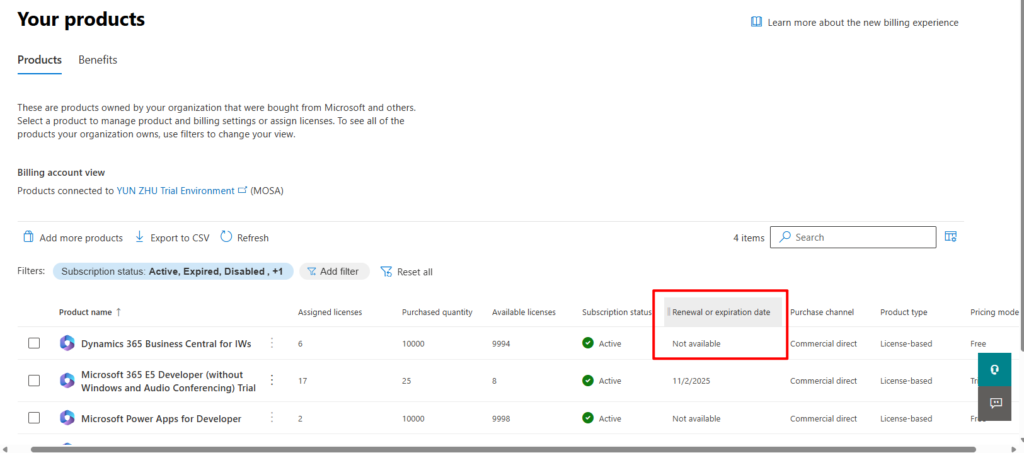Screen dimensions: 1024x453
Task: Click the Export to CSV download icon
Action: click(x=140, y=238)
